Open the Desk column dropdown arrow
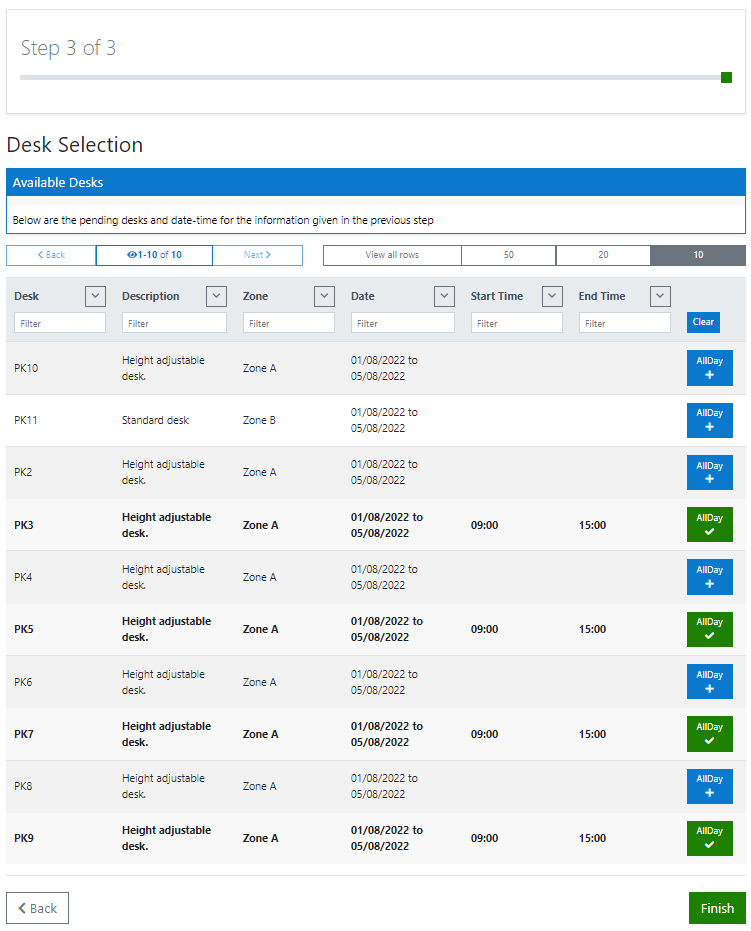This screenshot has height=931, width=751. [95, 296]
